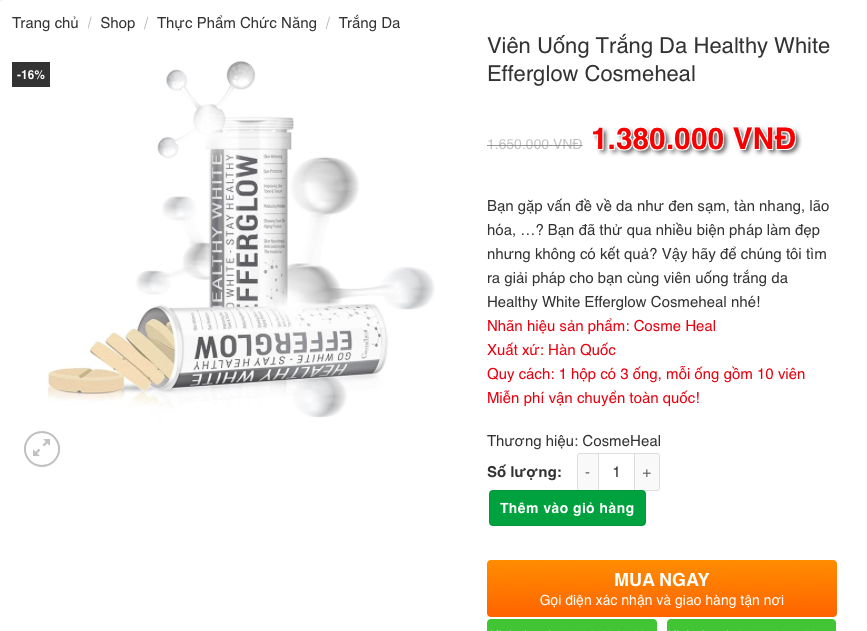Image resolution: width=867 pixels, height=631 pixels.
Task: Focus the quantity number field
Action: click(x=616, y=472)
